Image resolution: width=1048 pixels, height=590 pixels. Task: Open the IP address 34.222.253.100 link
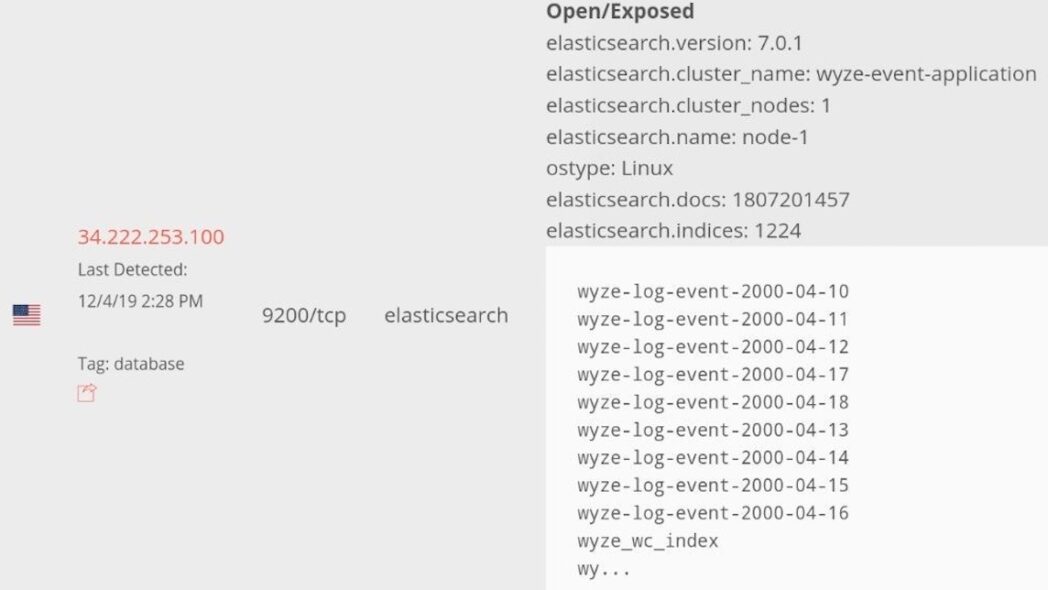coord(151,237)
